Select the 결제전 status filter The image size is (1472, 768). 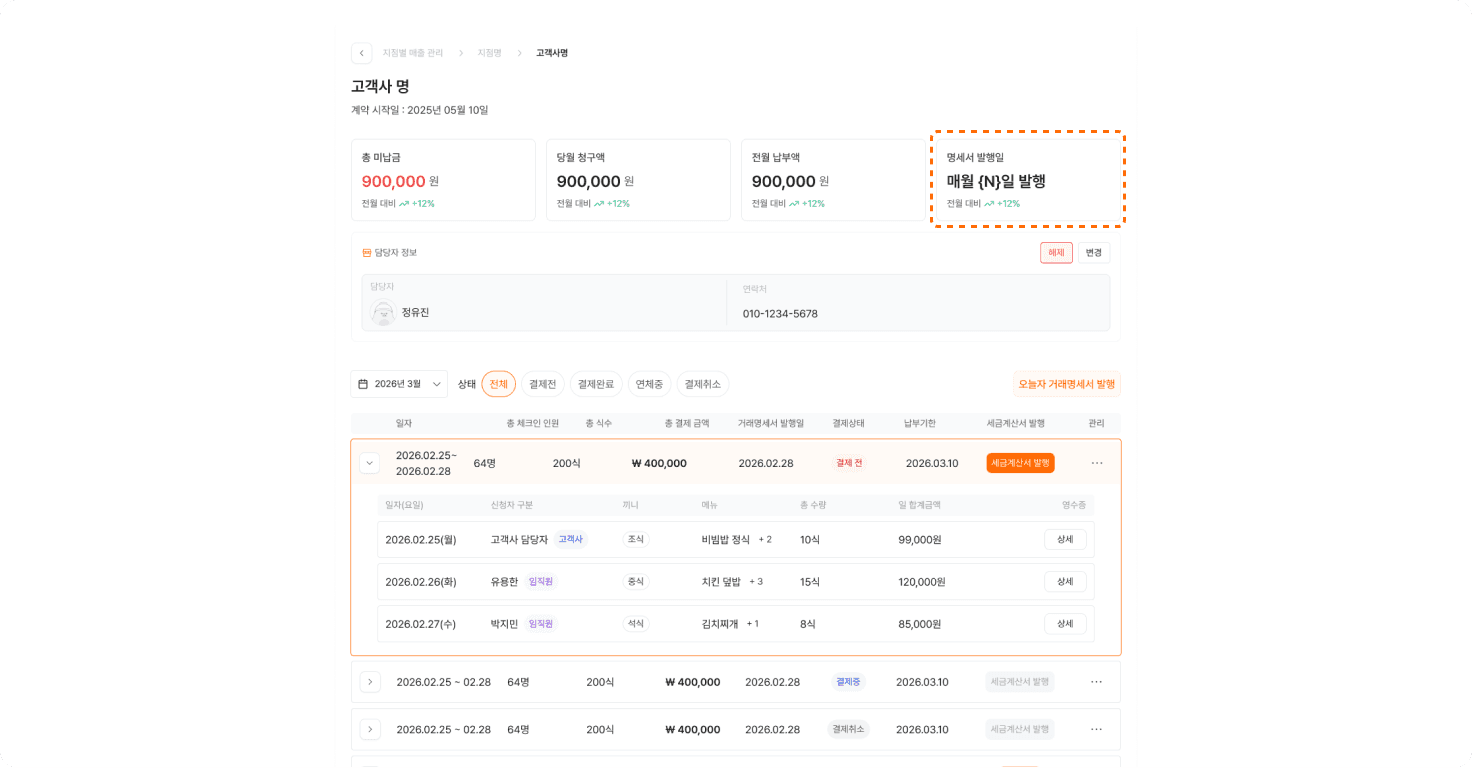click(542, 384)
